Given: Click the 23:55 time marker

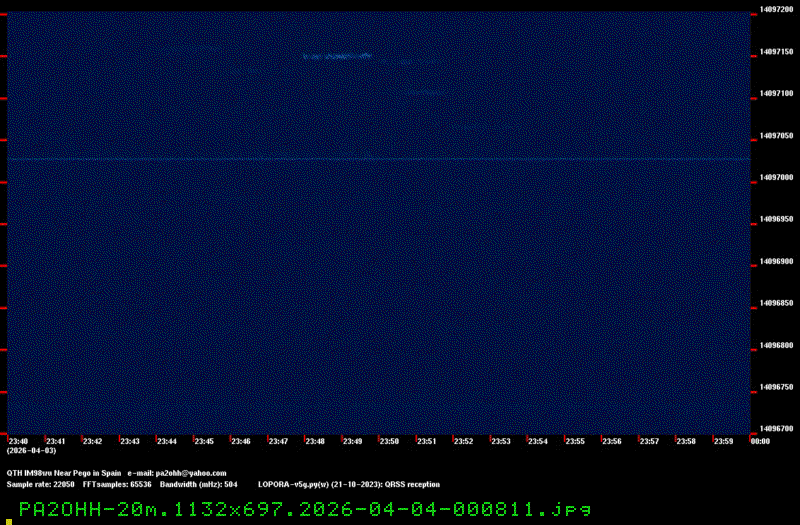Looking at the screenshot, I should point(574,441).
